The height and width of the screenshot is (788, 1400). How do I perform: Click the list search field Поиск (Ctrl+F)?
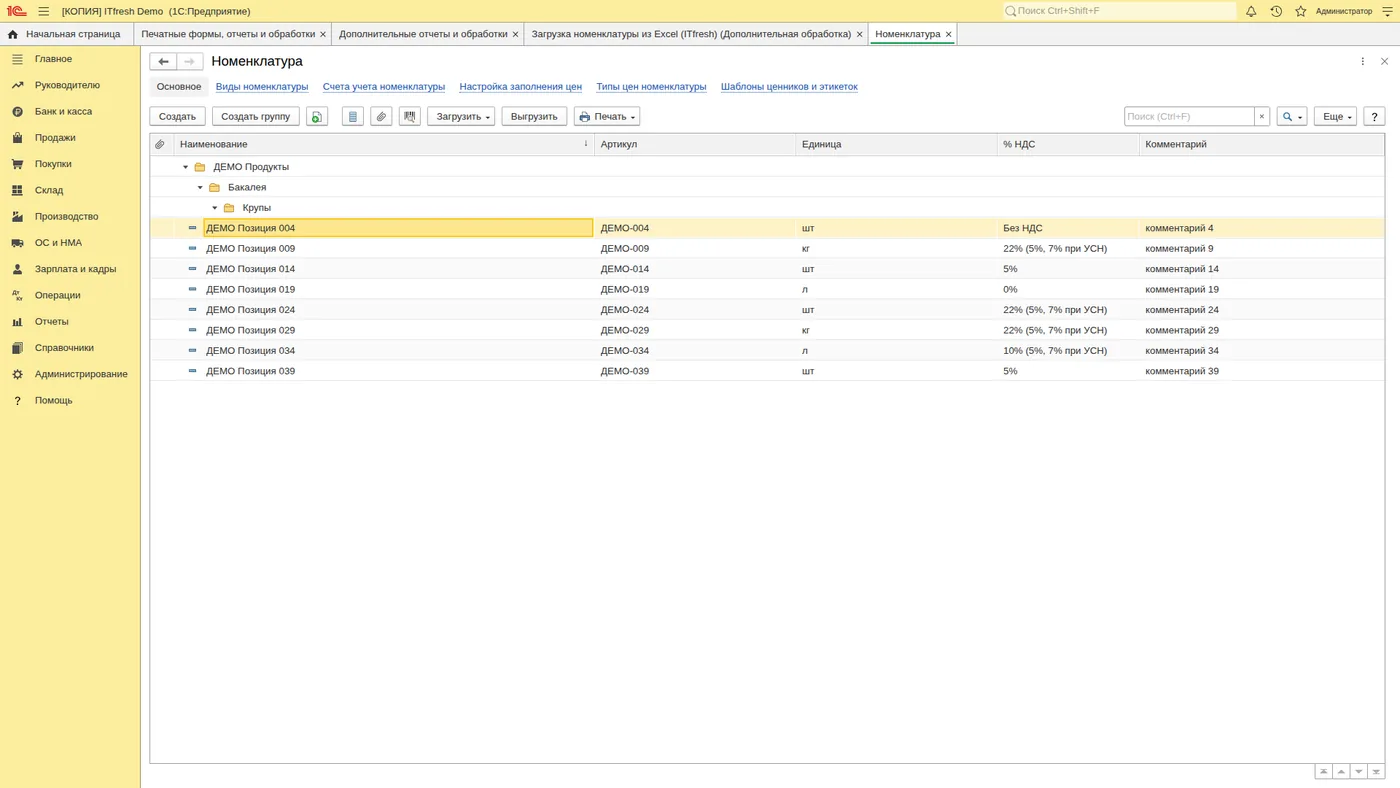point(1189,117)
